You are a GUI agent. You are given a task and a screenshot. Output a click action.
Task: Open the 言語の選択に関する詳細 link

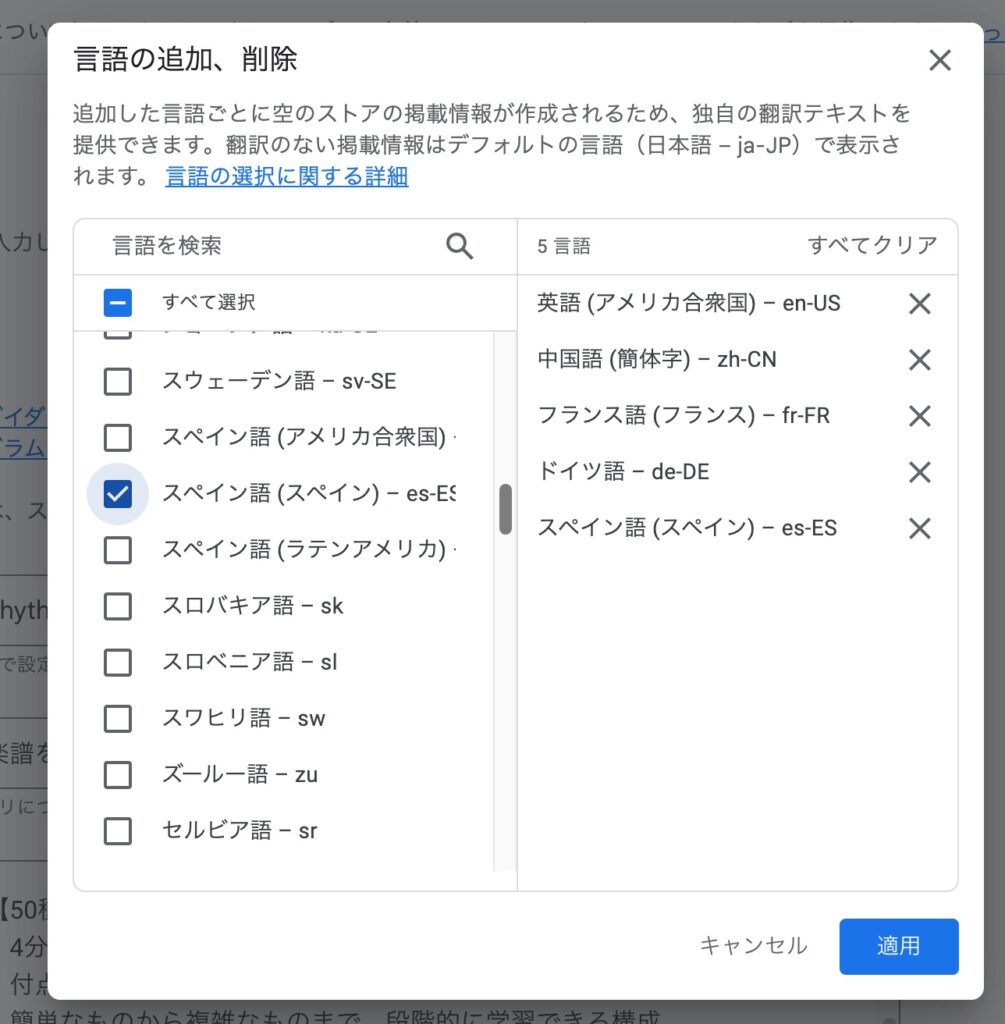(287, 178)
